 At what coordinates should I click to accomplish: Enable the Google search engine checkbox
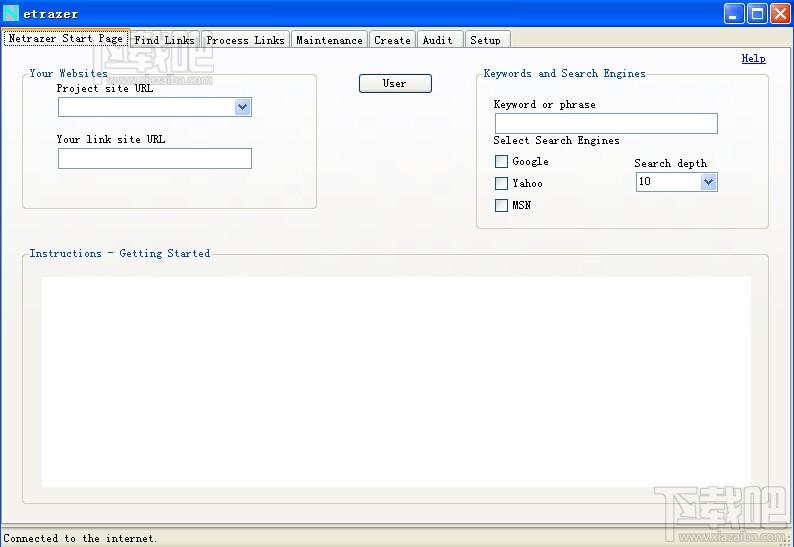(501, 162)
